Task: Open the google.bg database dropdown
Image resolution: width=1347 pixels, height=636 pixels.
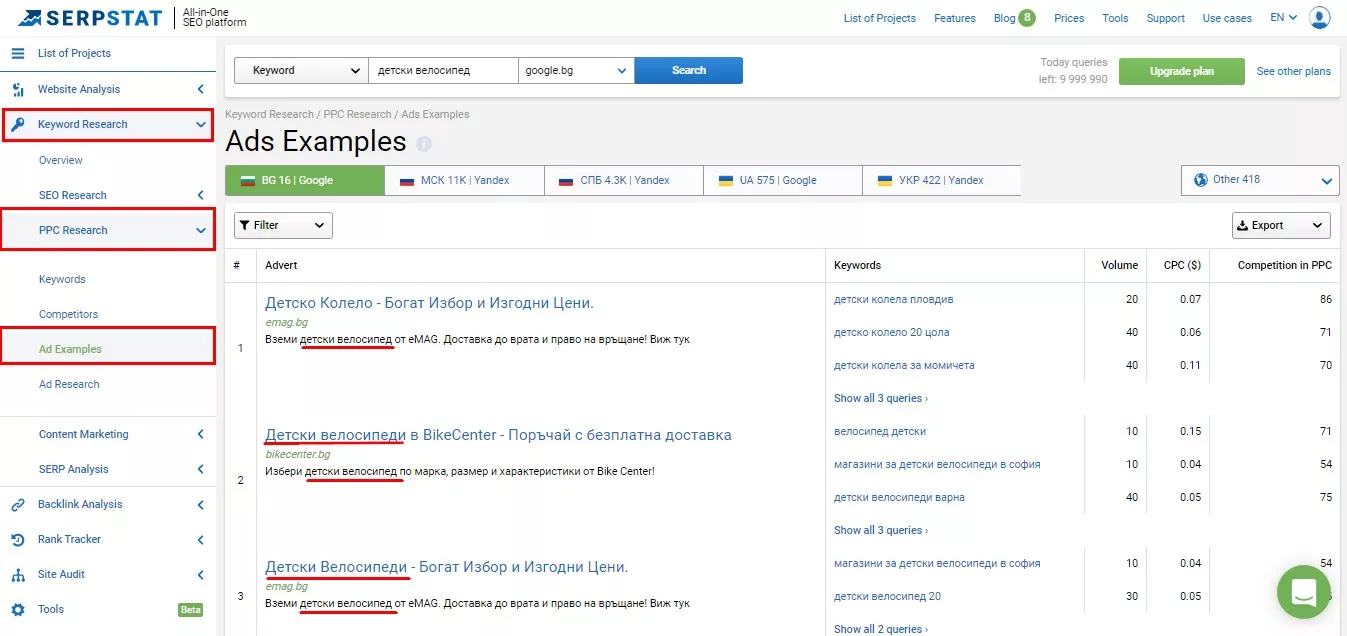Action: (x=576, y=70)
